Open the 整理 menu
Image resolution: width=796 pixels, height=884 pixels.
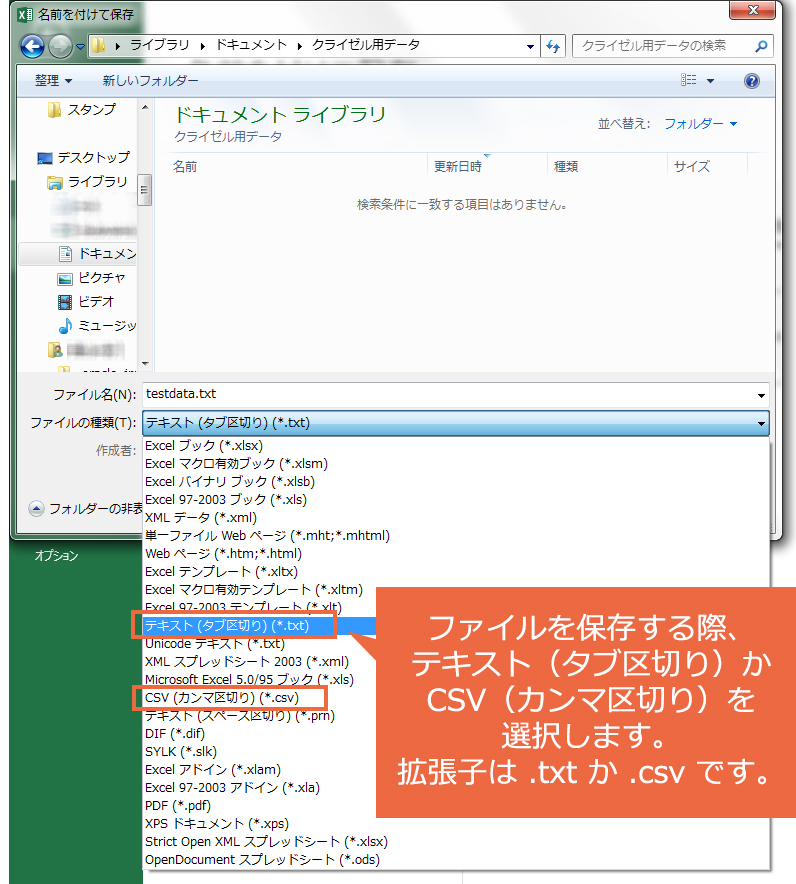[54, 81]
